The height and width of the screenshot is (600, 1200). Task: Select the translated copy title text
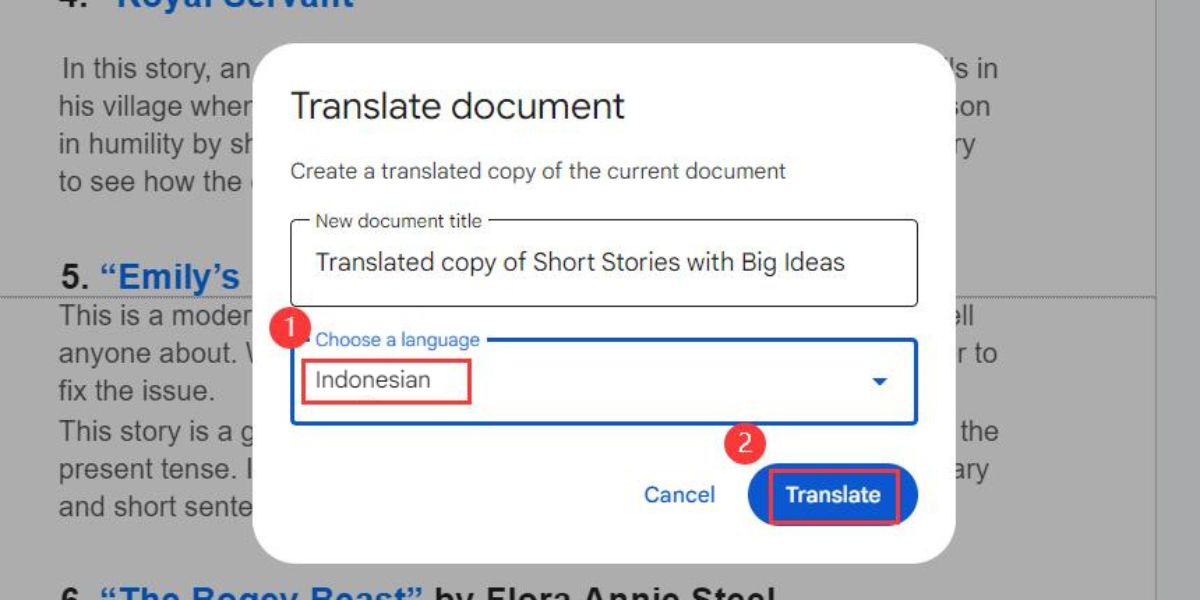point(580,262)
